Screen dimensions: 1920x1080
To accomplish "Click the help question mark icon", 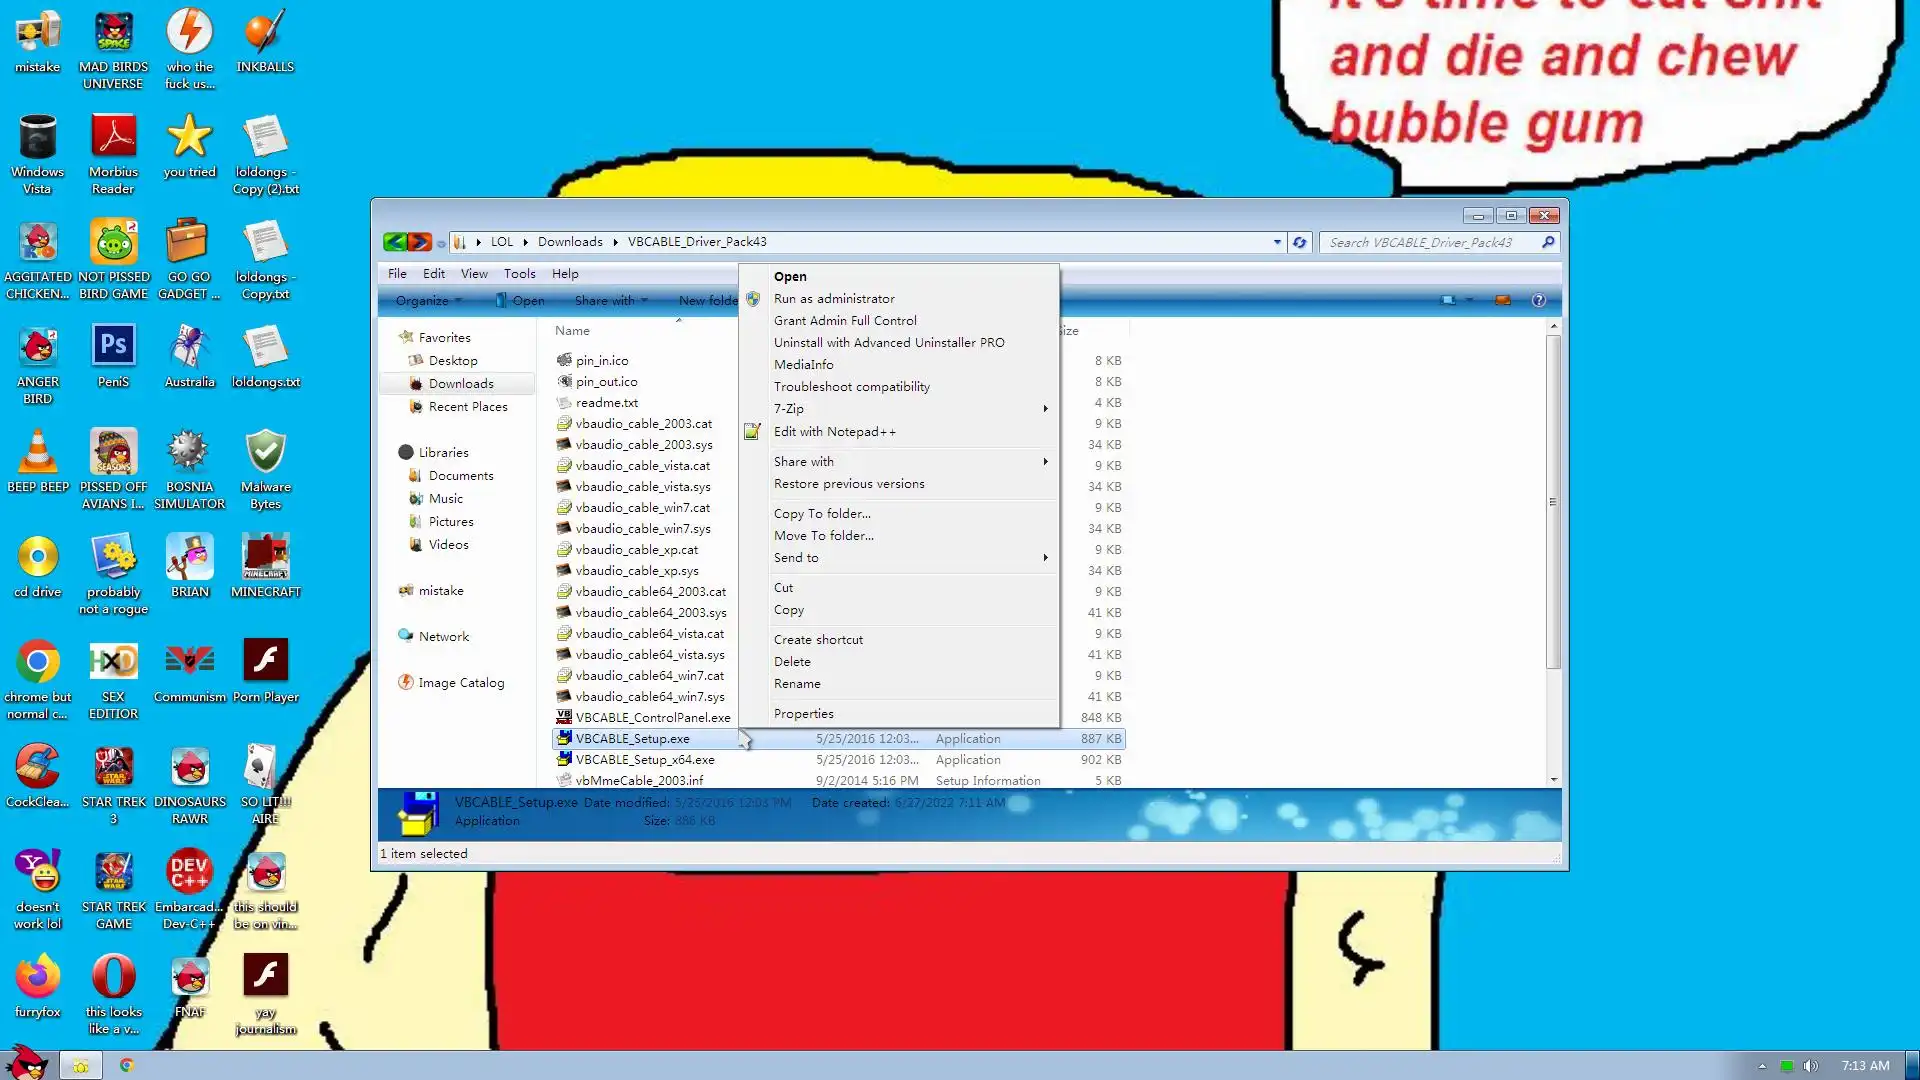I will point(1539,300).
